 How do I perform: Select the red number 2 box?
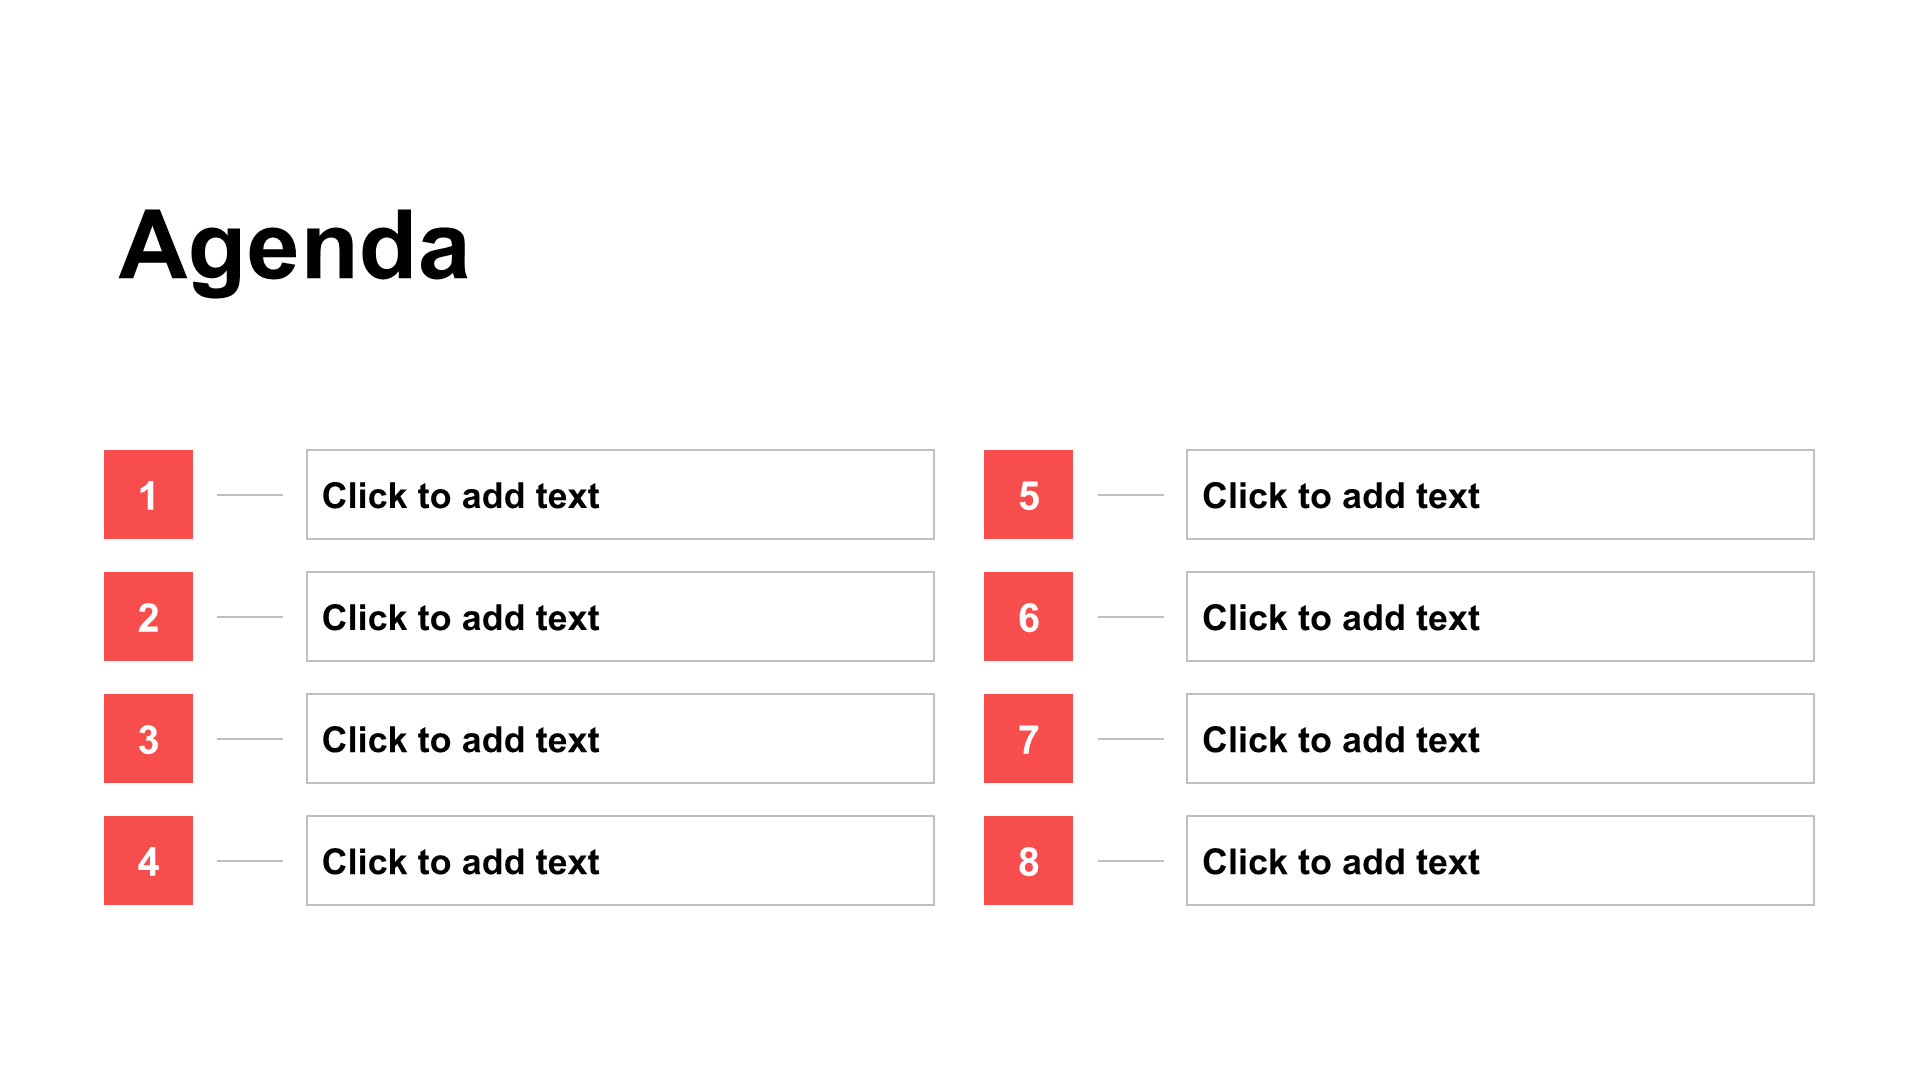coord(148,616)
